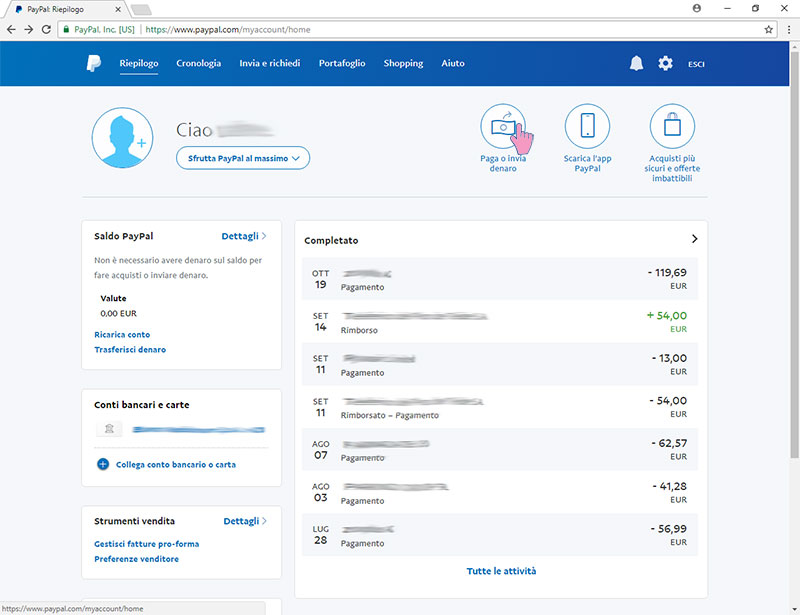The width and height of the screenshot is (800, 615).
Task: Open the Chrome three-dot menu
Action: click(x=789, y=30)
